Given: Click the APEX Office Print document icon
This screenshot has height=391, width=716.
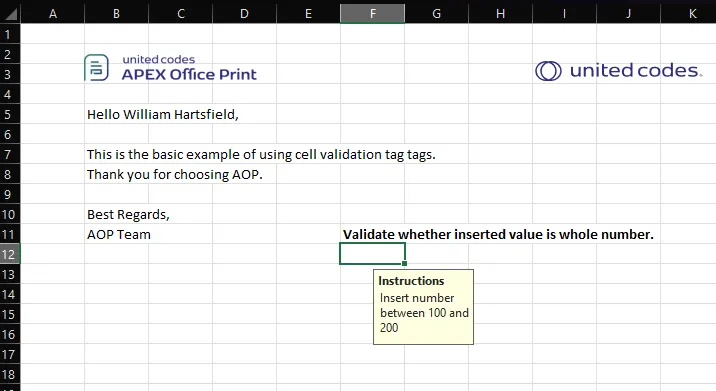Looking at the screenshot, I should pyautogui.click(x=96, y=68).
